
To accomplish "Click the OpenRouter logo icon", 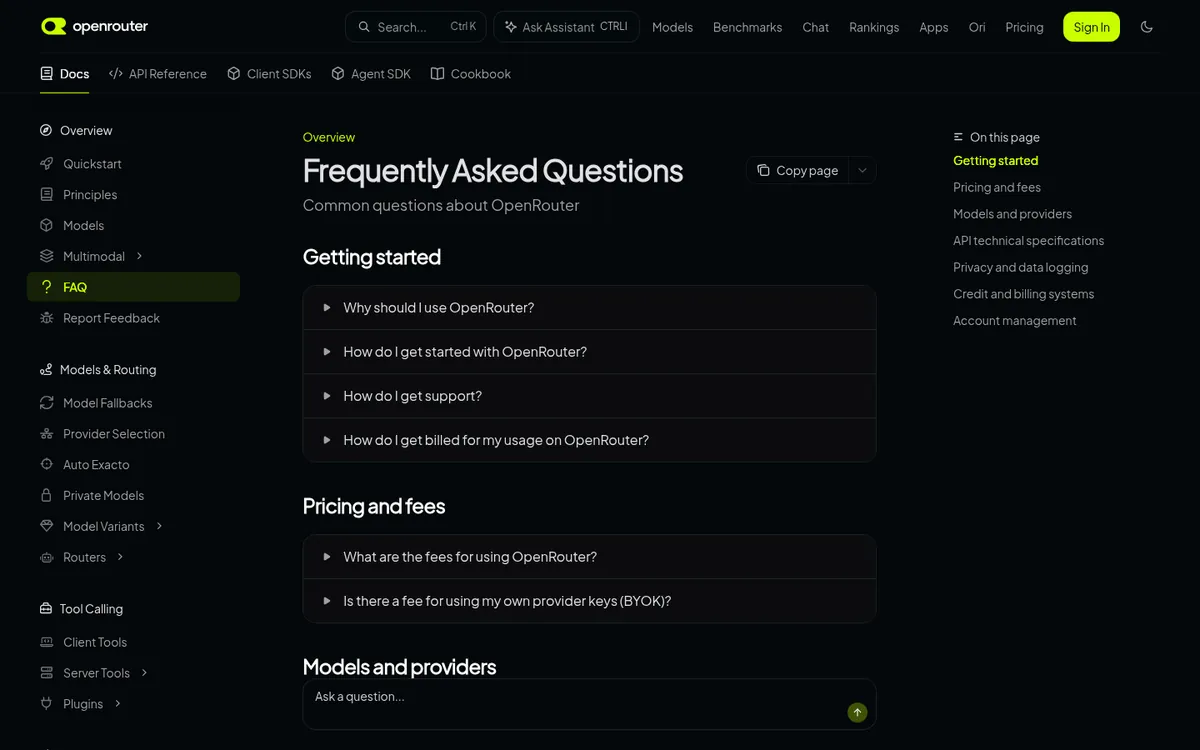I will point(54,27).
